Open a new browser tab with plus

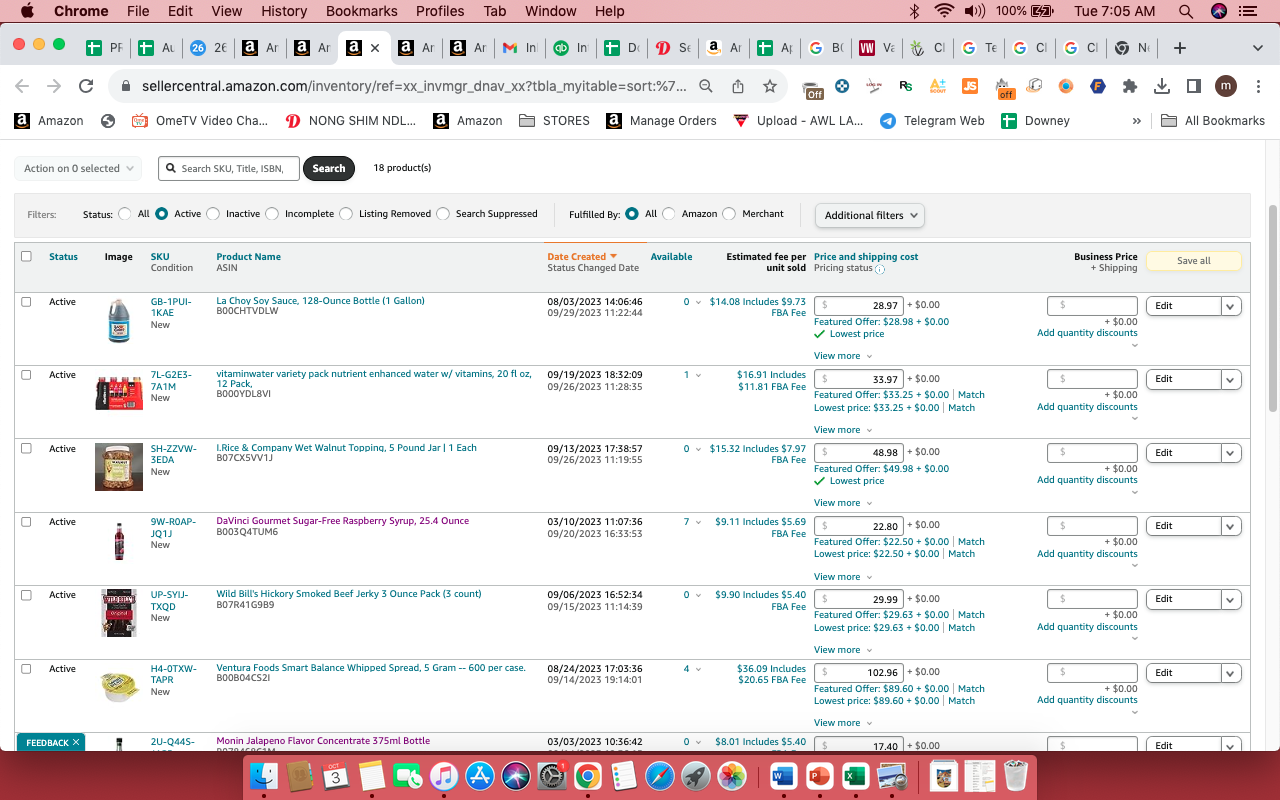[1180, 48]
